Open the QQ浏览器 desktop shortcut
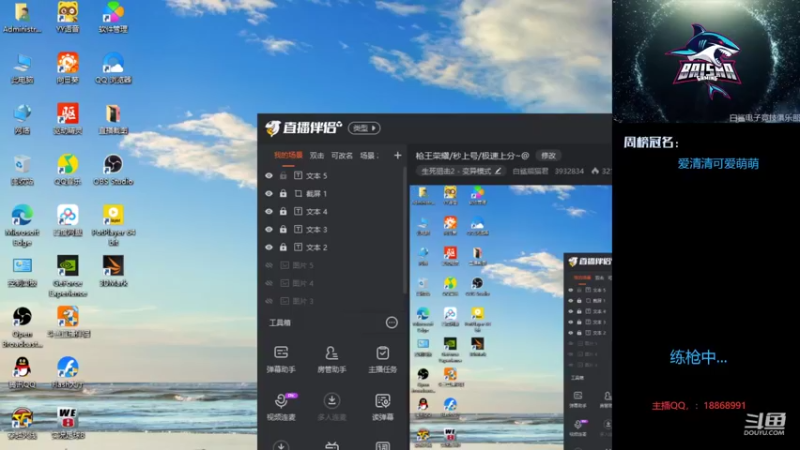This screenshot has height=450, width=800. pyautogui.click(x=113, y=67)
